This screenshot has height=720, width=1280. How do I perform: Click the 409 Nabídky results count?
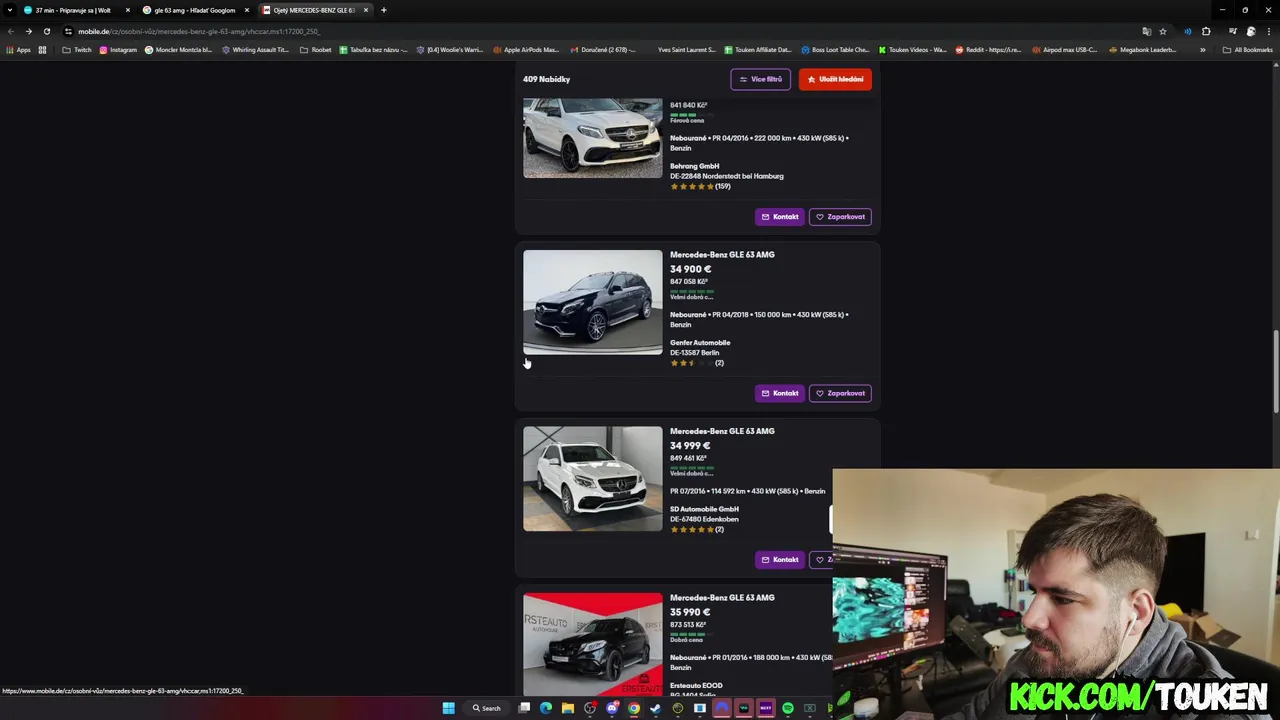click(x=546, y=79)
